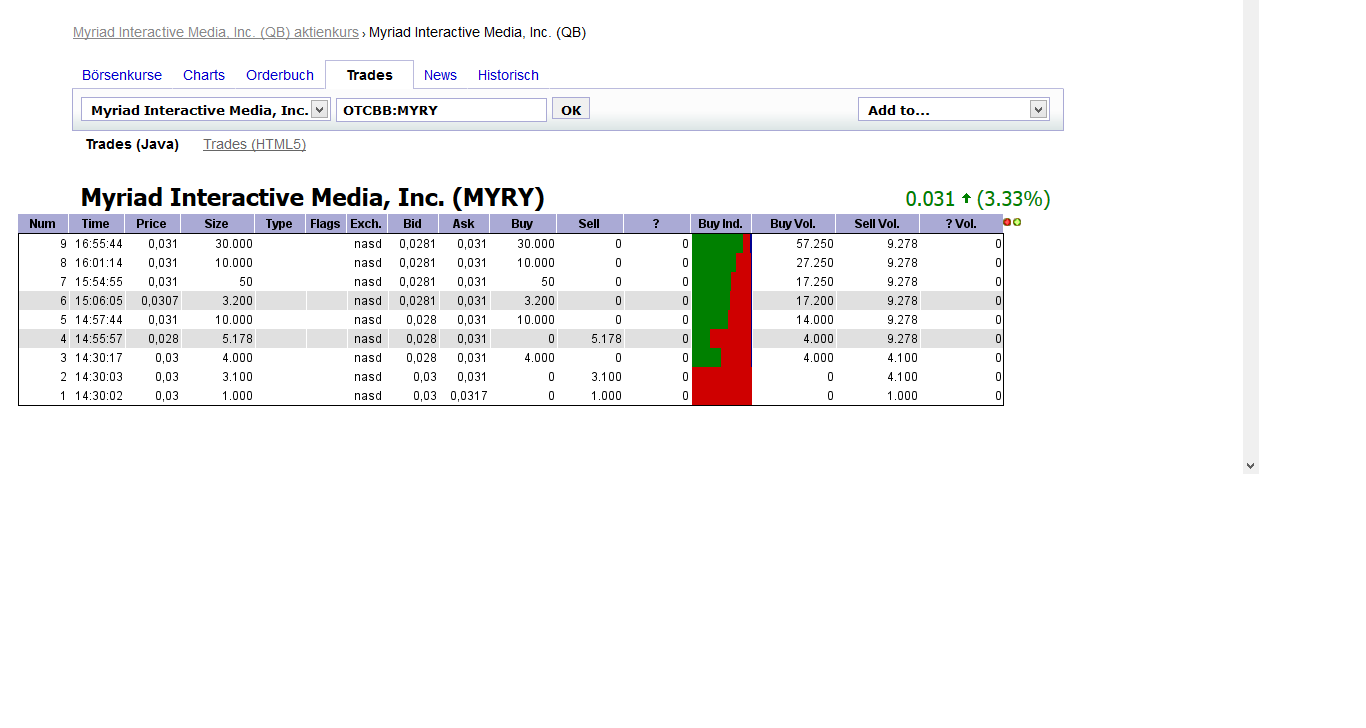This screenshot has height=728, width=1366.
Task: Switch to the Charts tab
Action: tap(204, 75)
